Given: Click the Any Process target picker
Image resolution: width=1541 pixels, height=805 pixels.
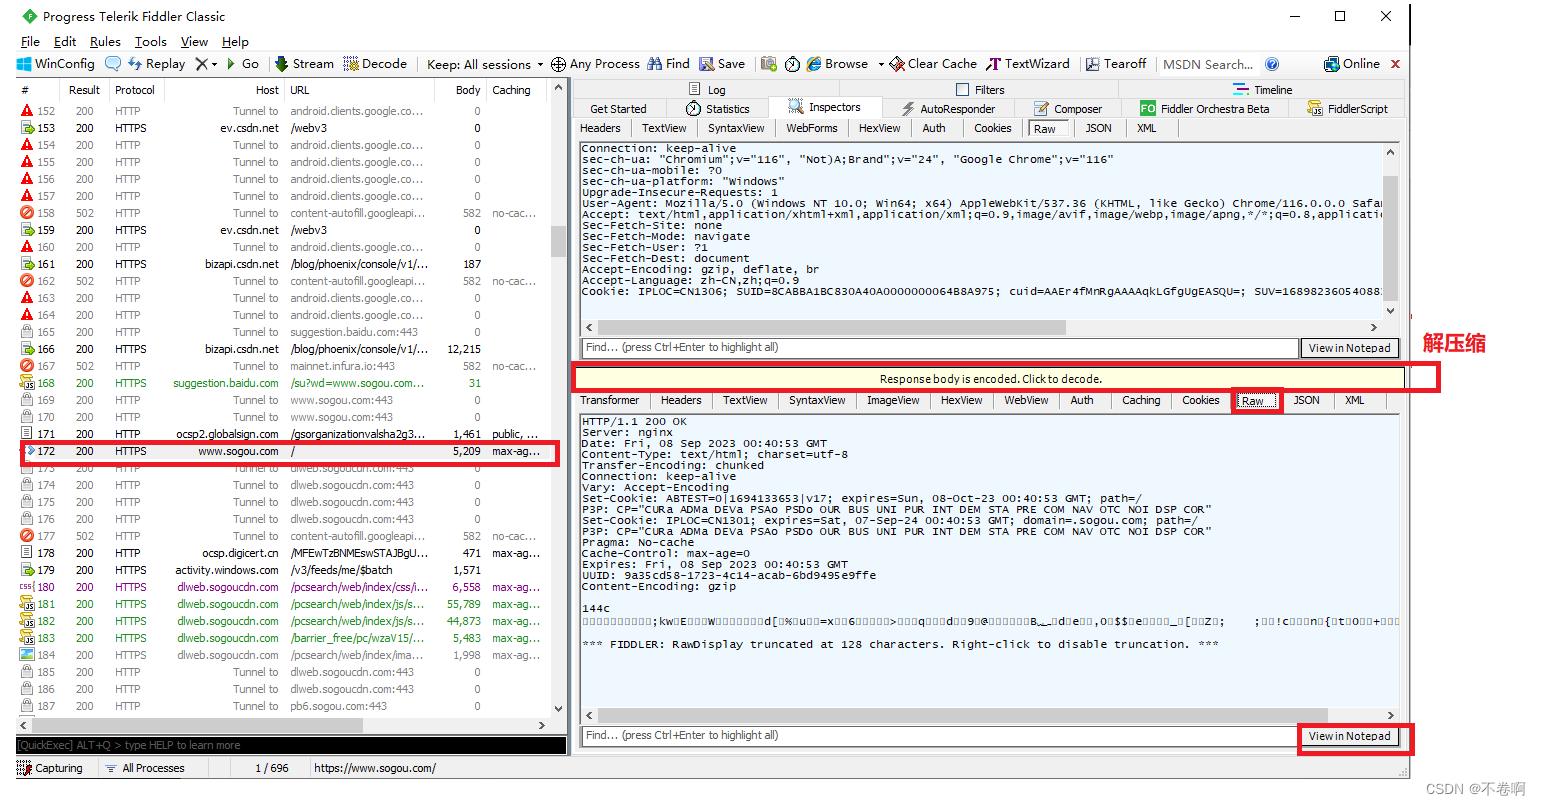Looking at the screenshot, I should [595, 64].
